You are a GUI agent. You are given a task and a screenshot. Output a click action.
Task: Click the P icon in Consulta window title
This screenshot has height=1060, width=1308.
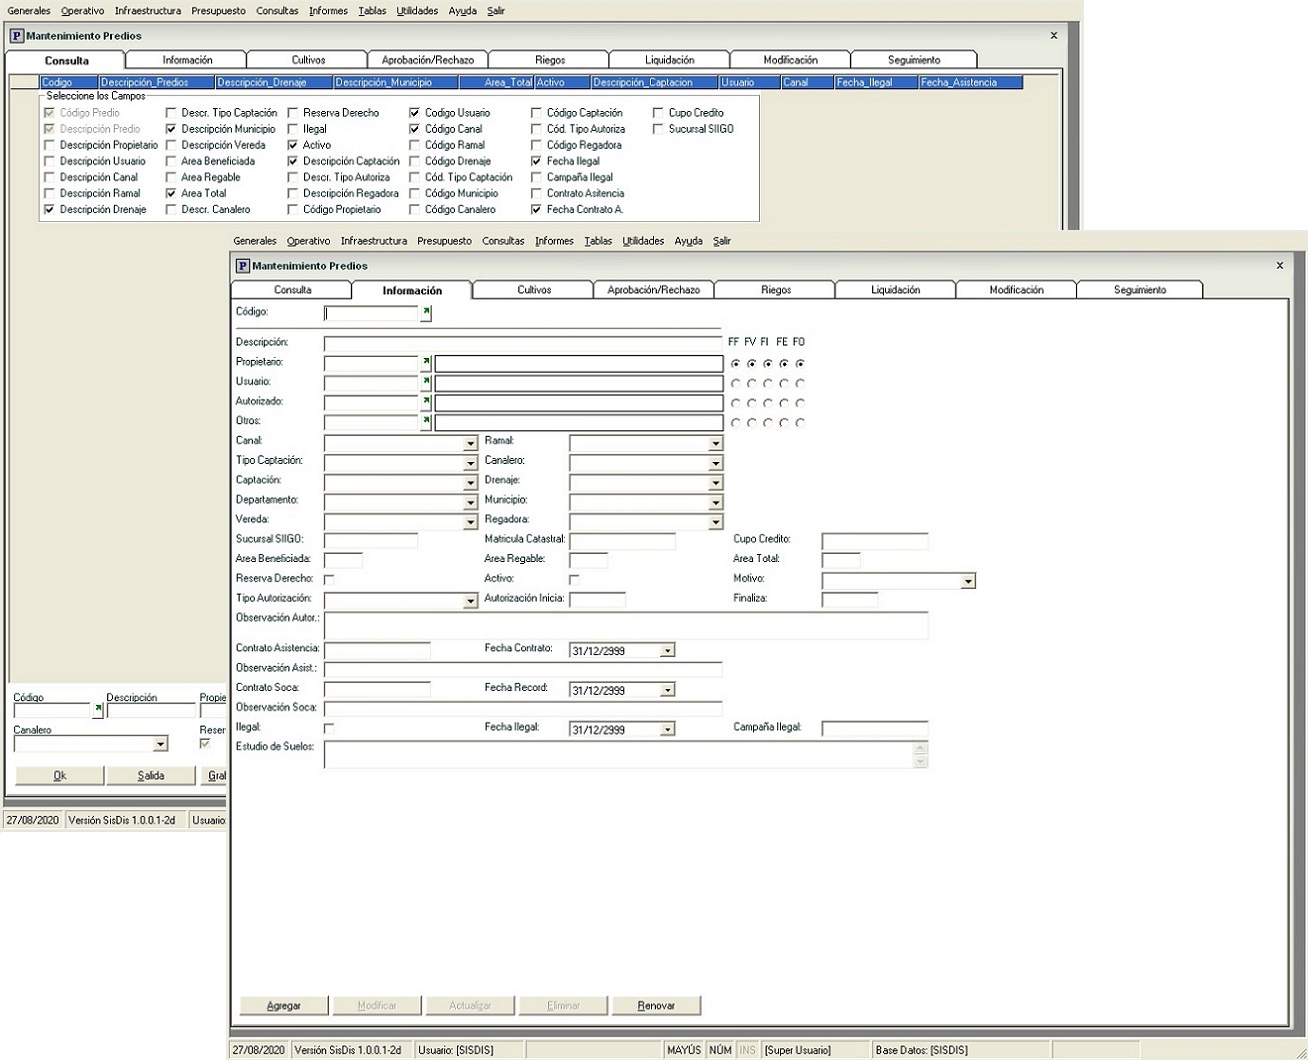[16, 36]
